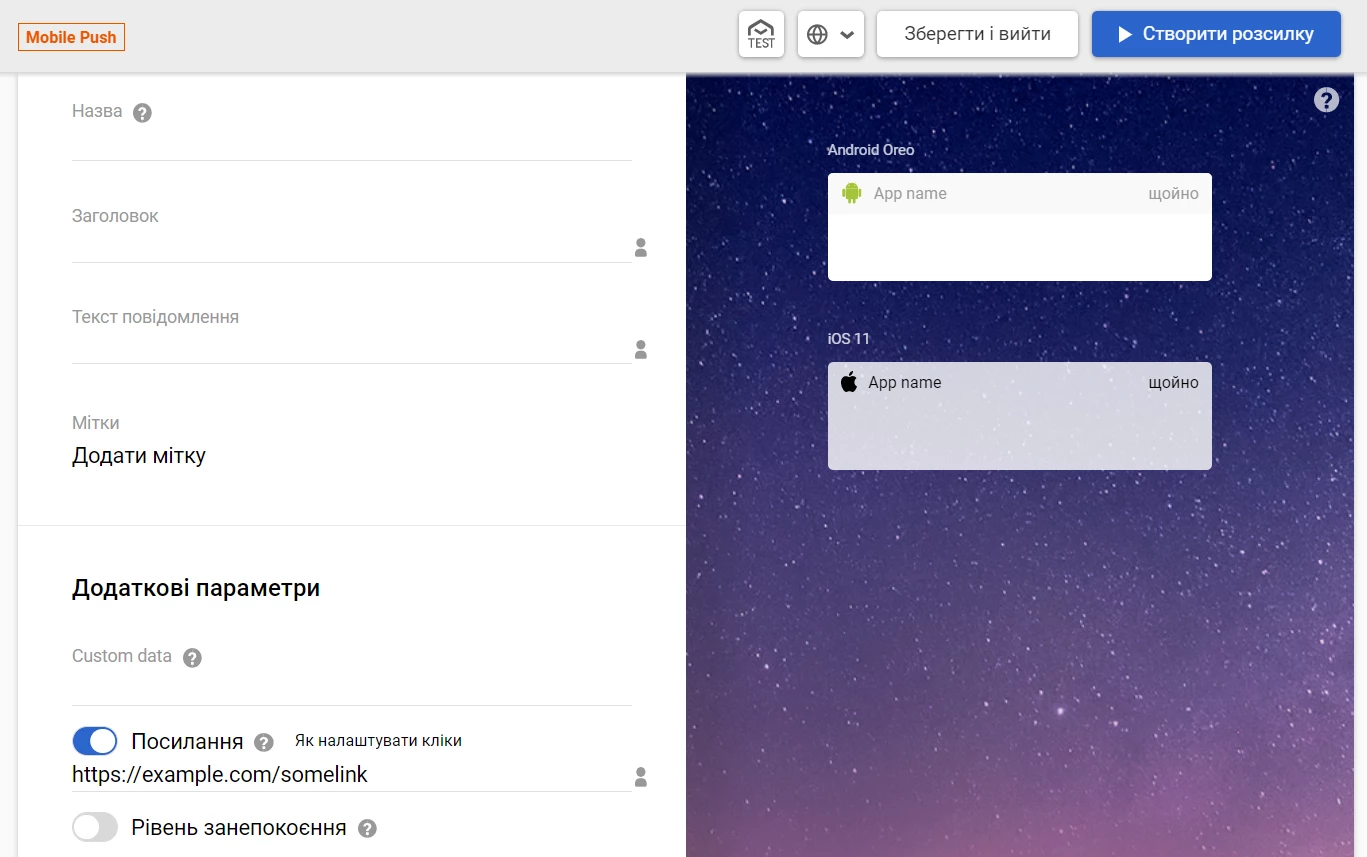Click personalization person icon for link field
1367x857 pixels.
tap(641, 776)
